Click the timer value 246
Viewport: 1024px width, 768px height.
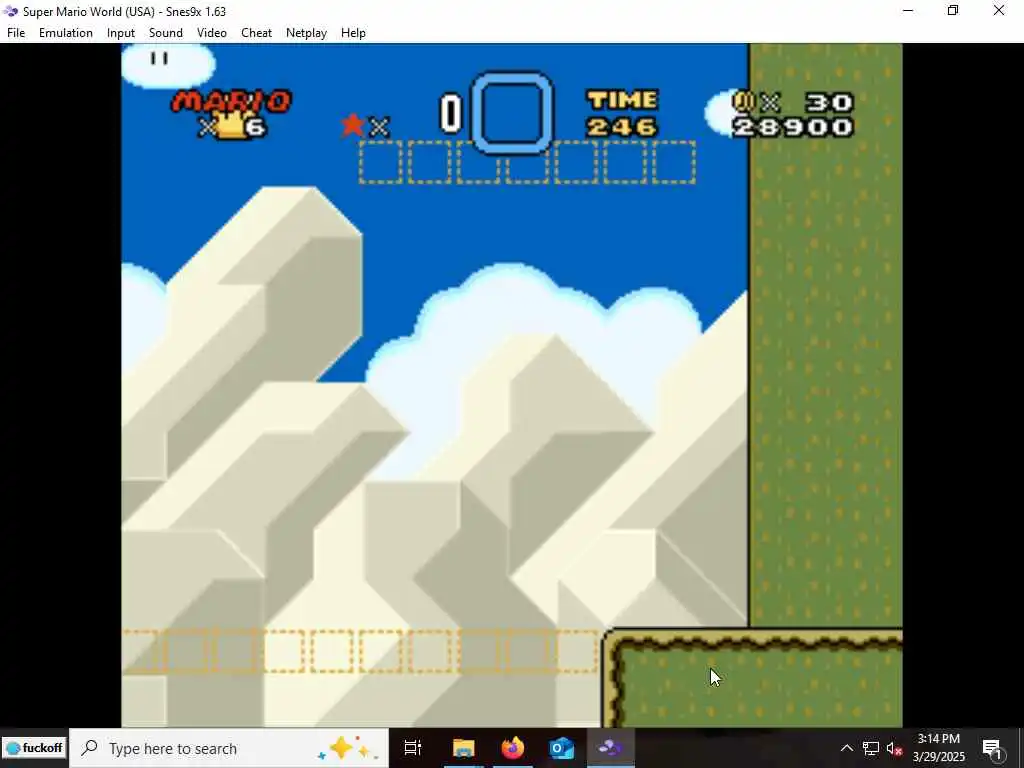tap(622, 126)
